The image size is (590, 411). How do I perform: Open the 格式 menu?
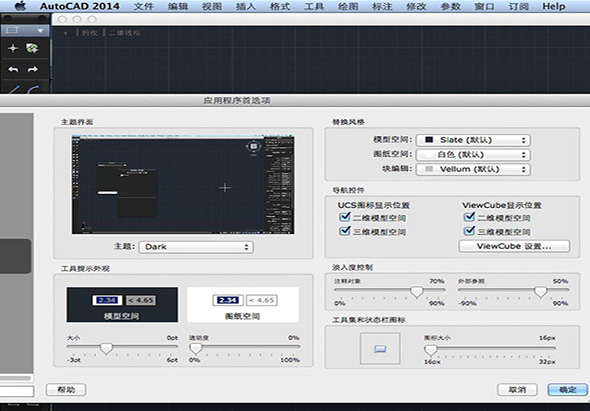(x=280, y=6)
